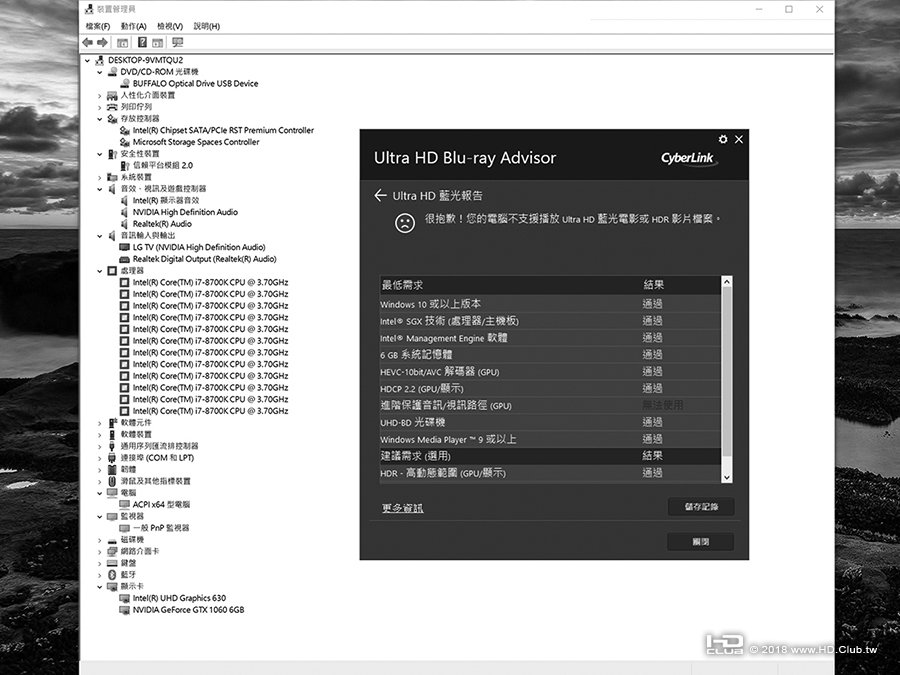Select Realtek Digital Output (Realtek(R) Audio)
Viewport: 900px width, 675px height.
point(204,259)
